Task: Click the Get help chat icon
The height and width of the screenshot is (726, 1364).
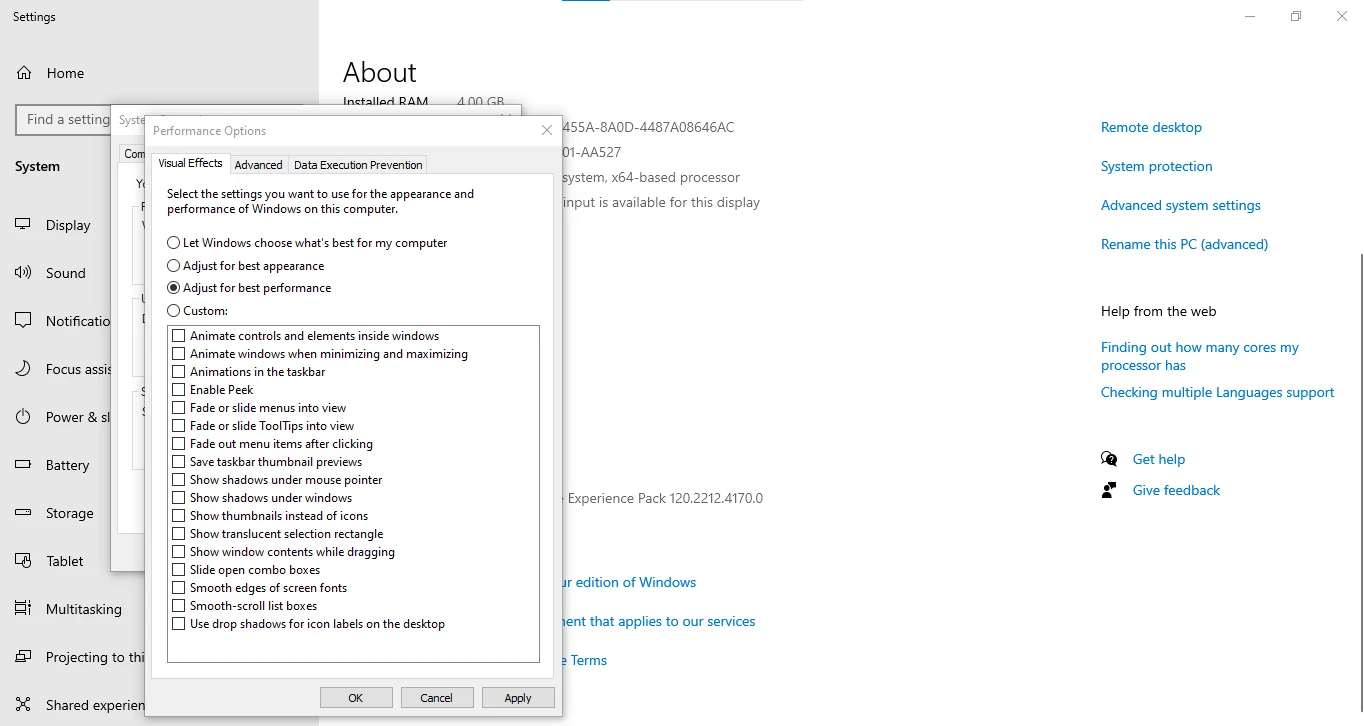Action: (1109, 459)
